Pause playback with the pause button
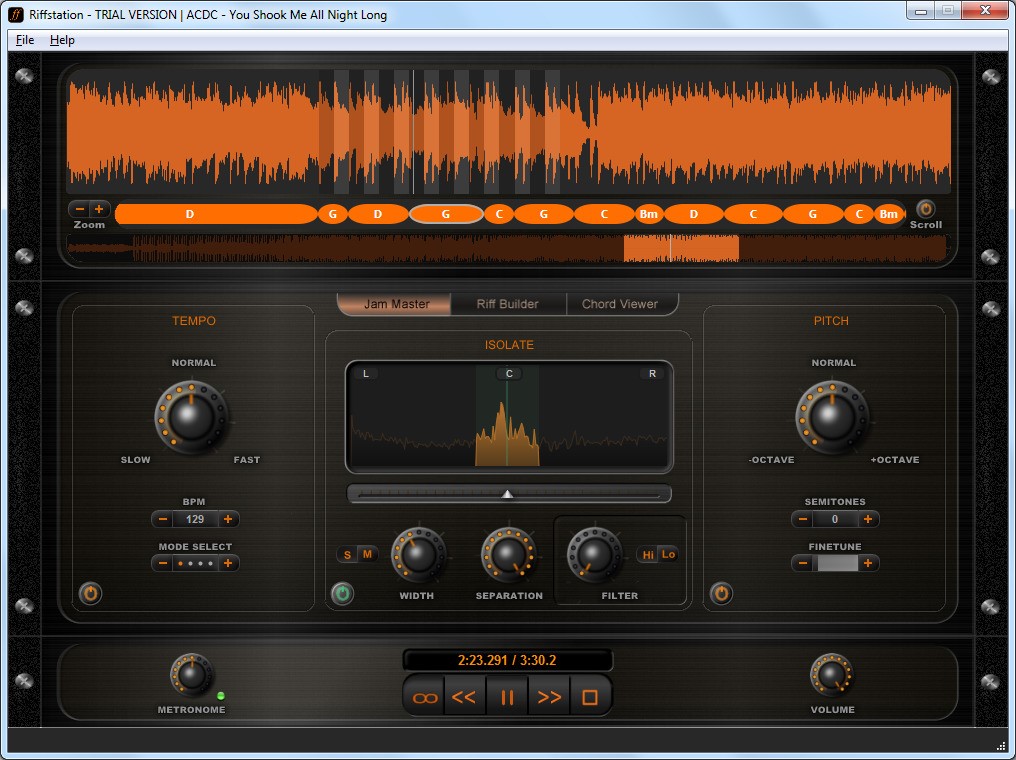1016x760 pixels. pyautogui.click(x=507, y=697)
